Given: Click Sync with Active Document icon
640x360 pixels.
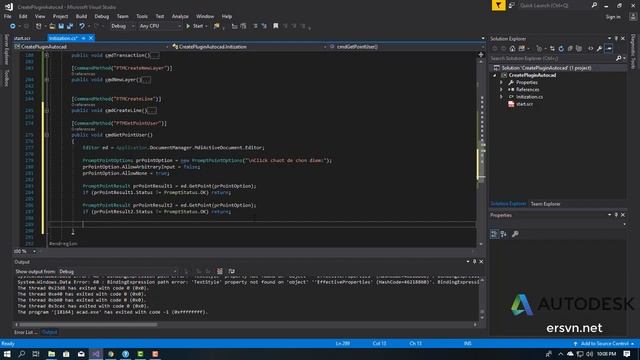Looking at the screenshot, I should 552,49.
